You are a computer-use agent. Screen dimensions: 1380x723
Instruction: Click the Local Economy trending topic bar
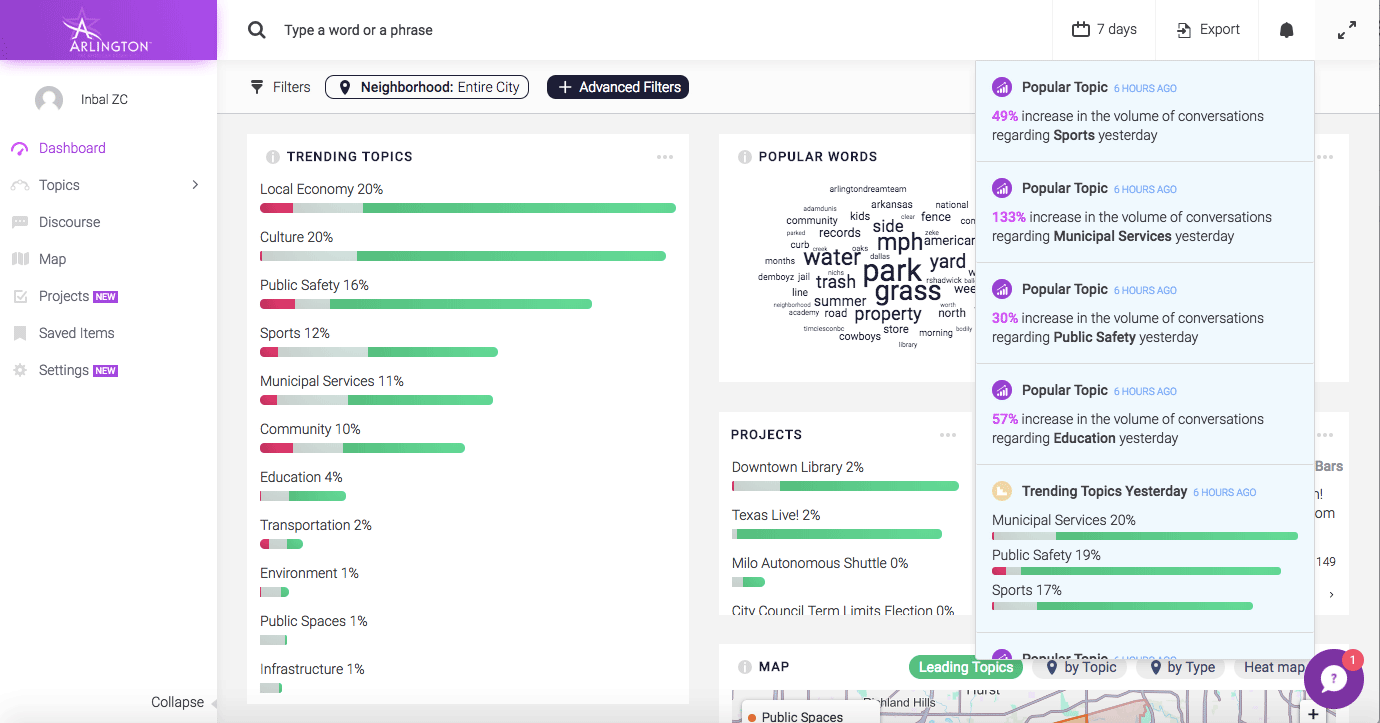click(468, 208)
